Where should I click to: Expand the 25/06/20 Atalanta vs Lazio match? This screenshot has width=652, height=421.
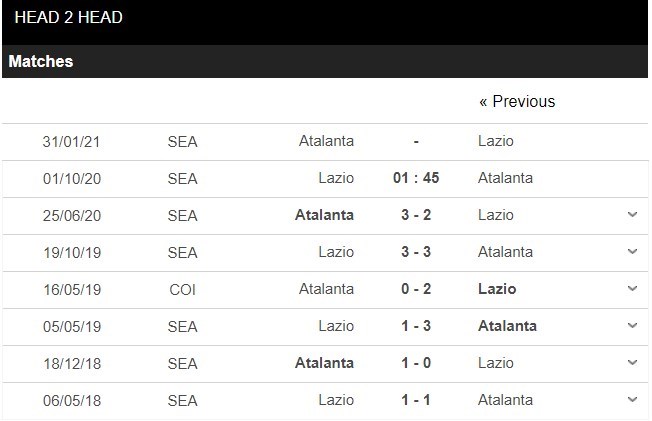pyautogui.click(x=632, y=215)
